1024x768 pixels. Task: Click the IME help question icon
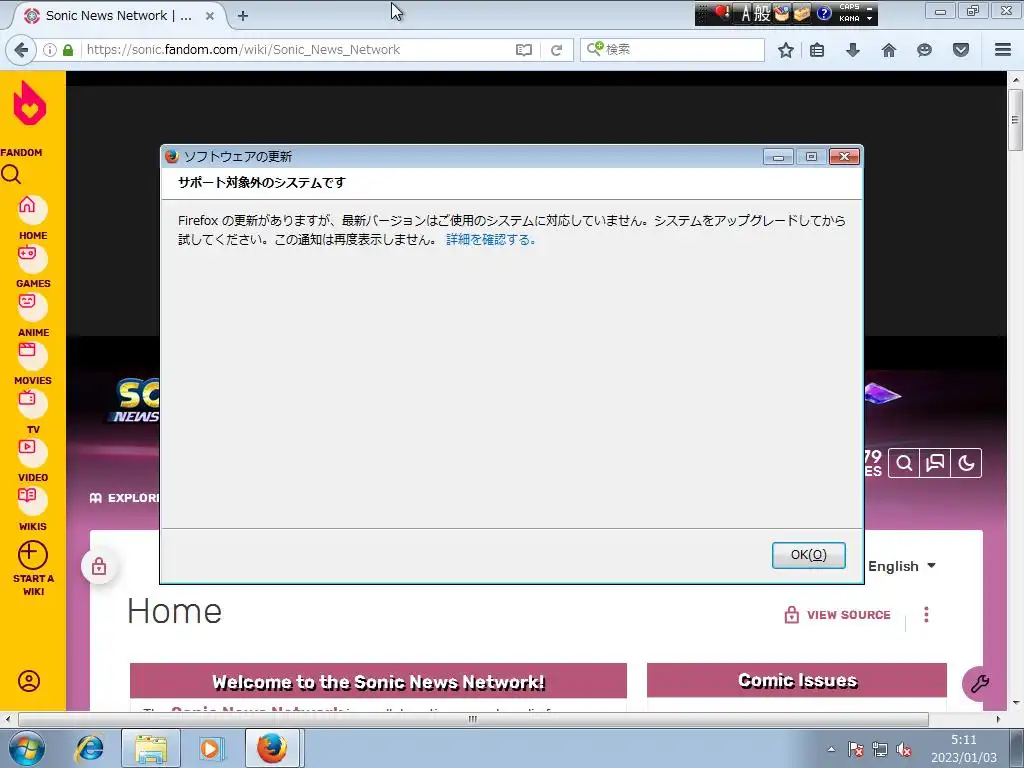click(824, 13)
